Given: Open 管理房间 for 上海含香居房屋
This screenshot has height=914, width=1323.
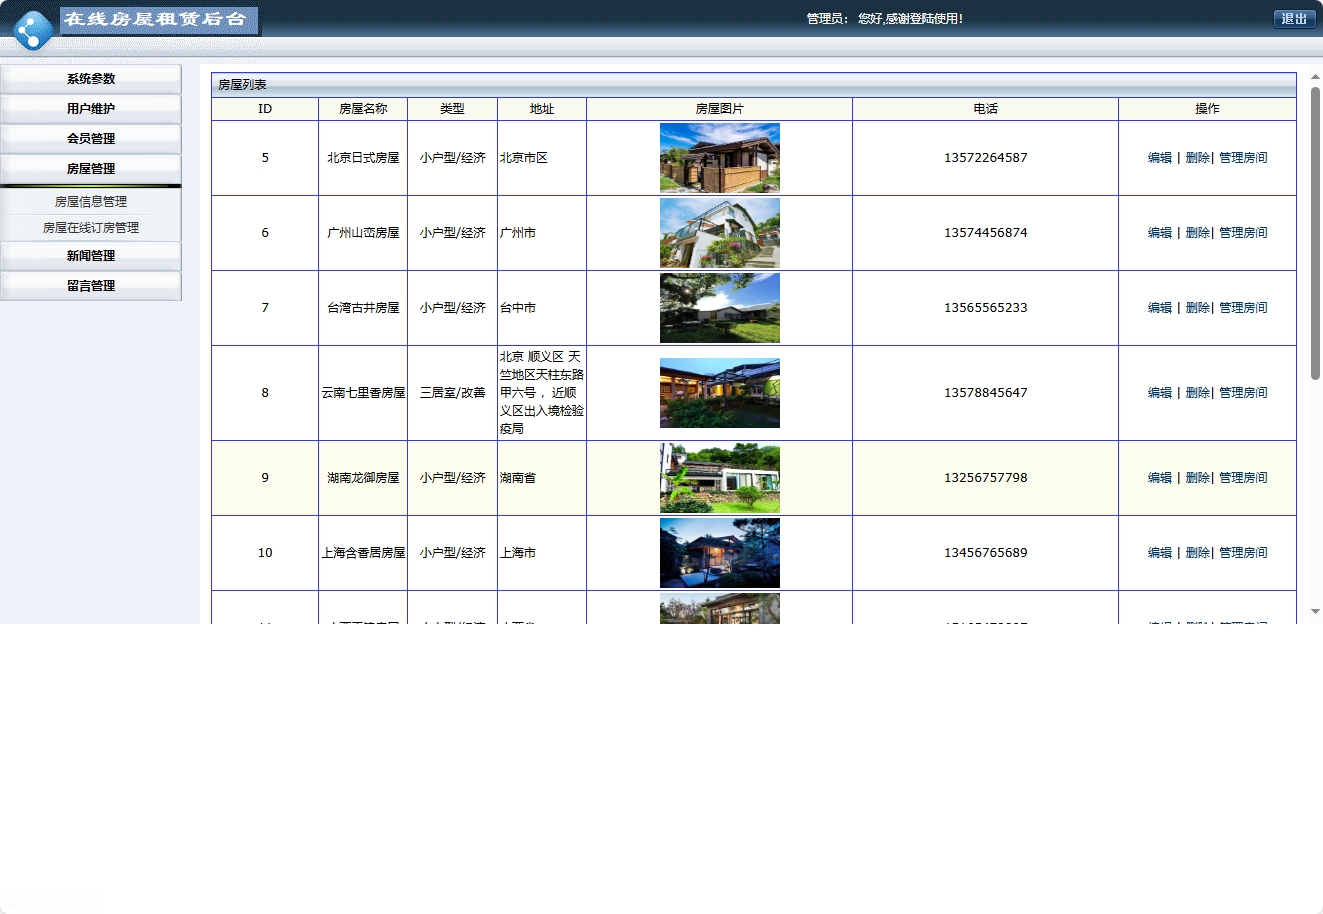Looking at the screenshot, I should click(x=1242, y=552).
